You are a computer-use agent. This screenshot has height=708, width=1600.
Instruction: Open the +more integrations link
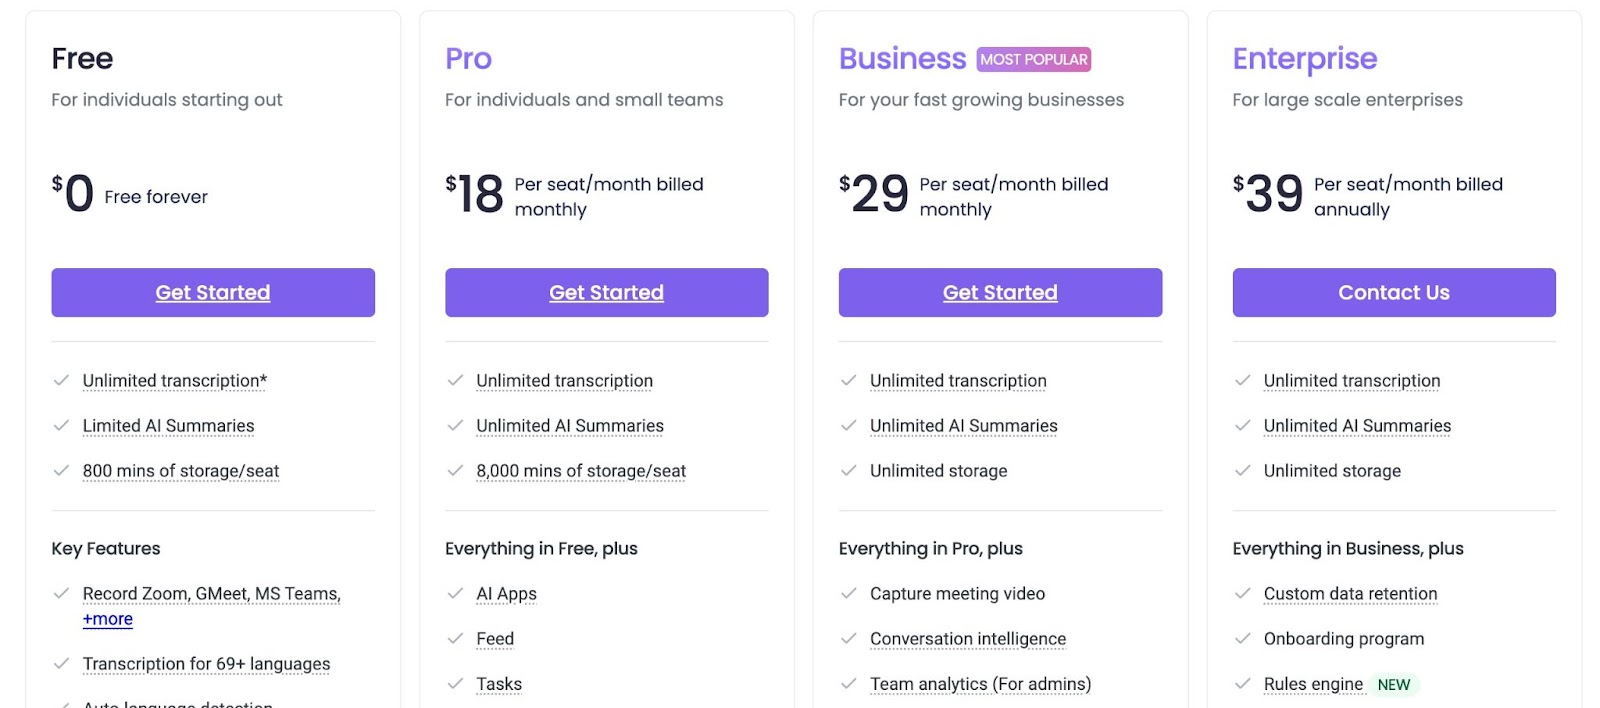pos(108,619)
